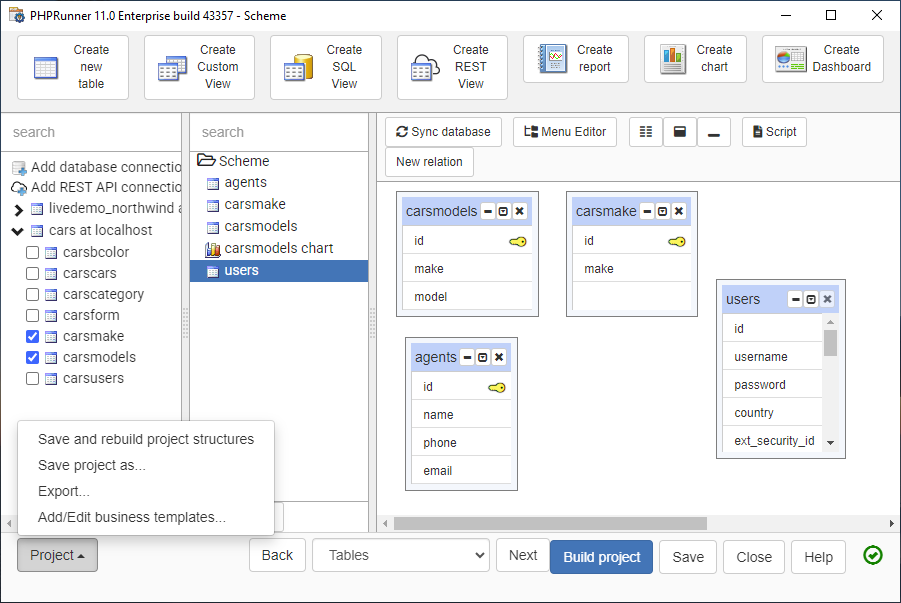This screenshot has height=603, width=901.
Task: Close the agents table box
Action: pos(499,358)
